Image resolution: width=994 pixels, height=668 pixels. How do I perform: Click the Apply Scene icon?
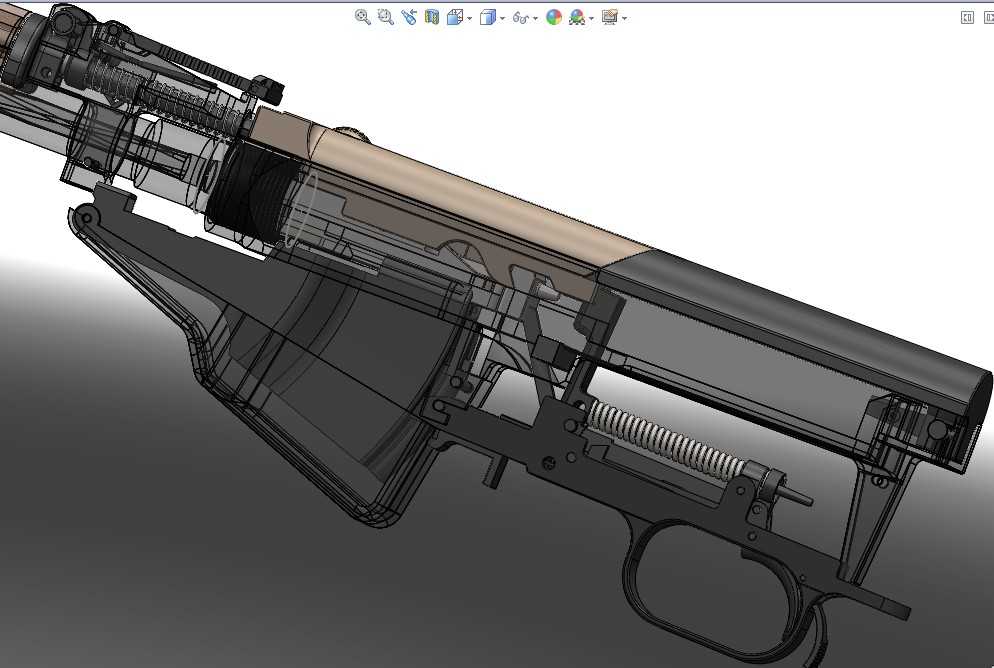[577, 17]
